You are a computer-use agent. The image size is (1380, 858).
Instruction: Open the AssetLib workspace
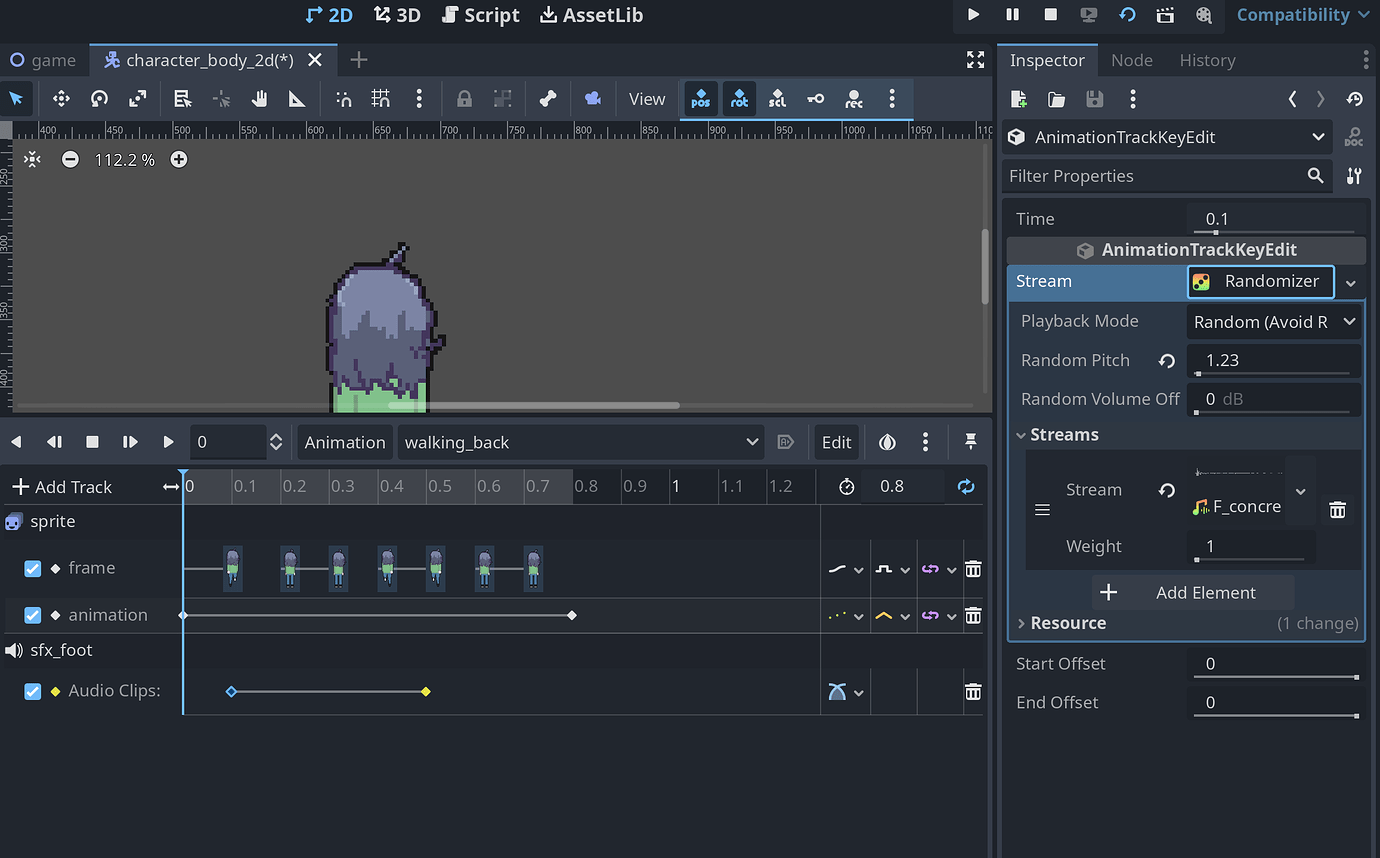591,15
